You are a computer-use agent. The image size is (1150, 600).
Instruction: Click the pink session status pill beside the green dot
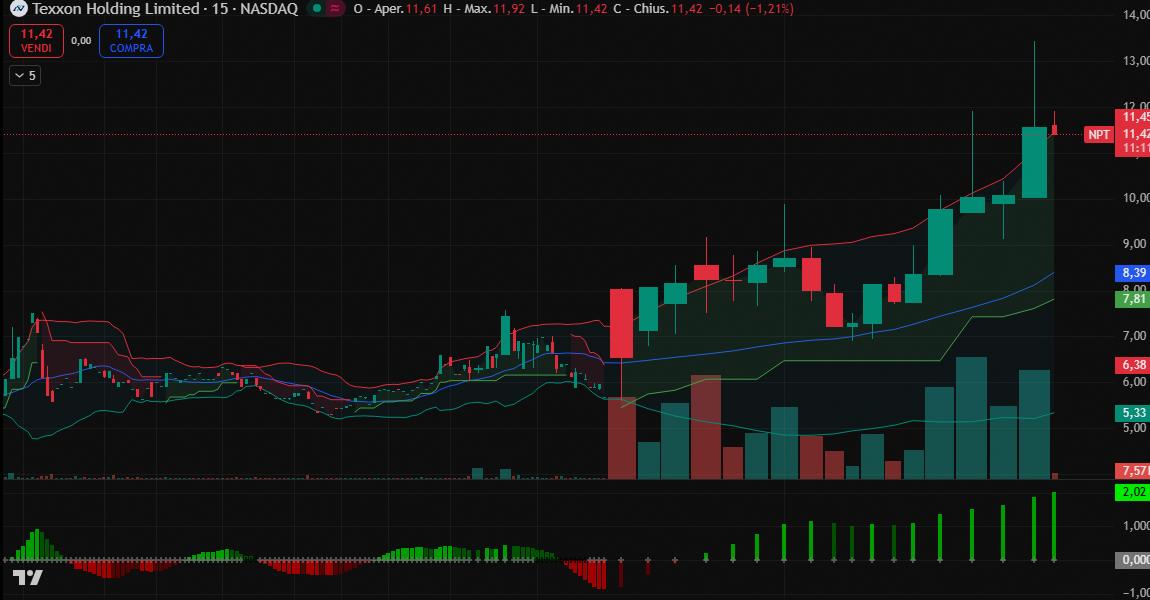coord(336,9)
